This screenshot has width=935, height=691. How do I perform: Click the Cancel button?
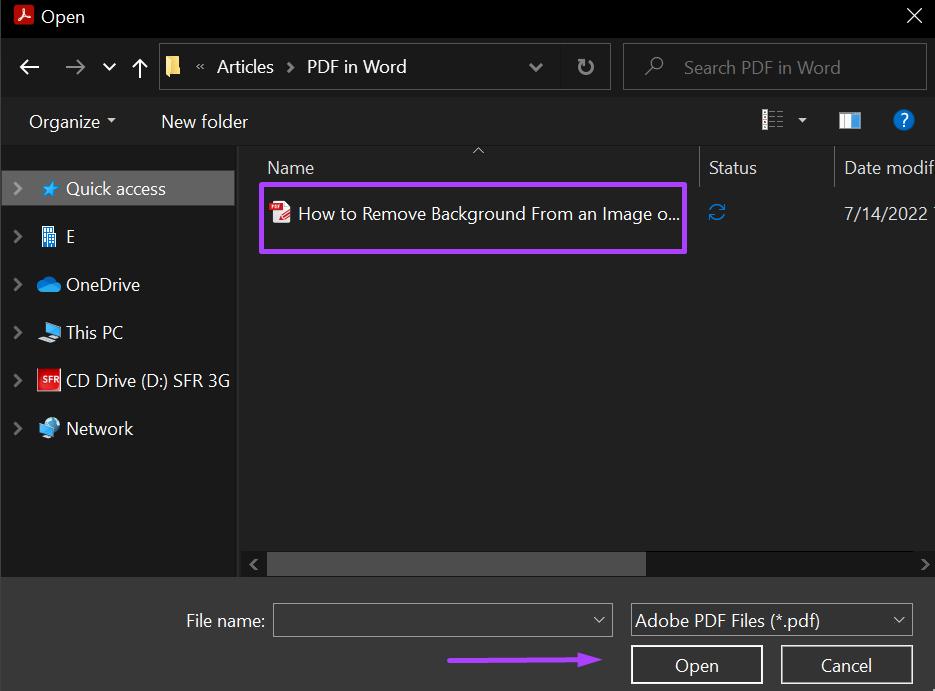[846, 665]
